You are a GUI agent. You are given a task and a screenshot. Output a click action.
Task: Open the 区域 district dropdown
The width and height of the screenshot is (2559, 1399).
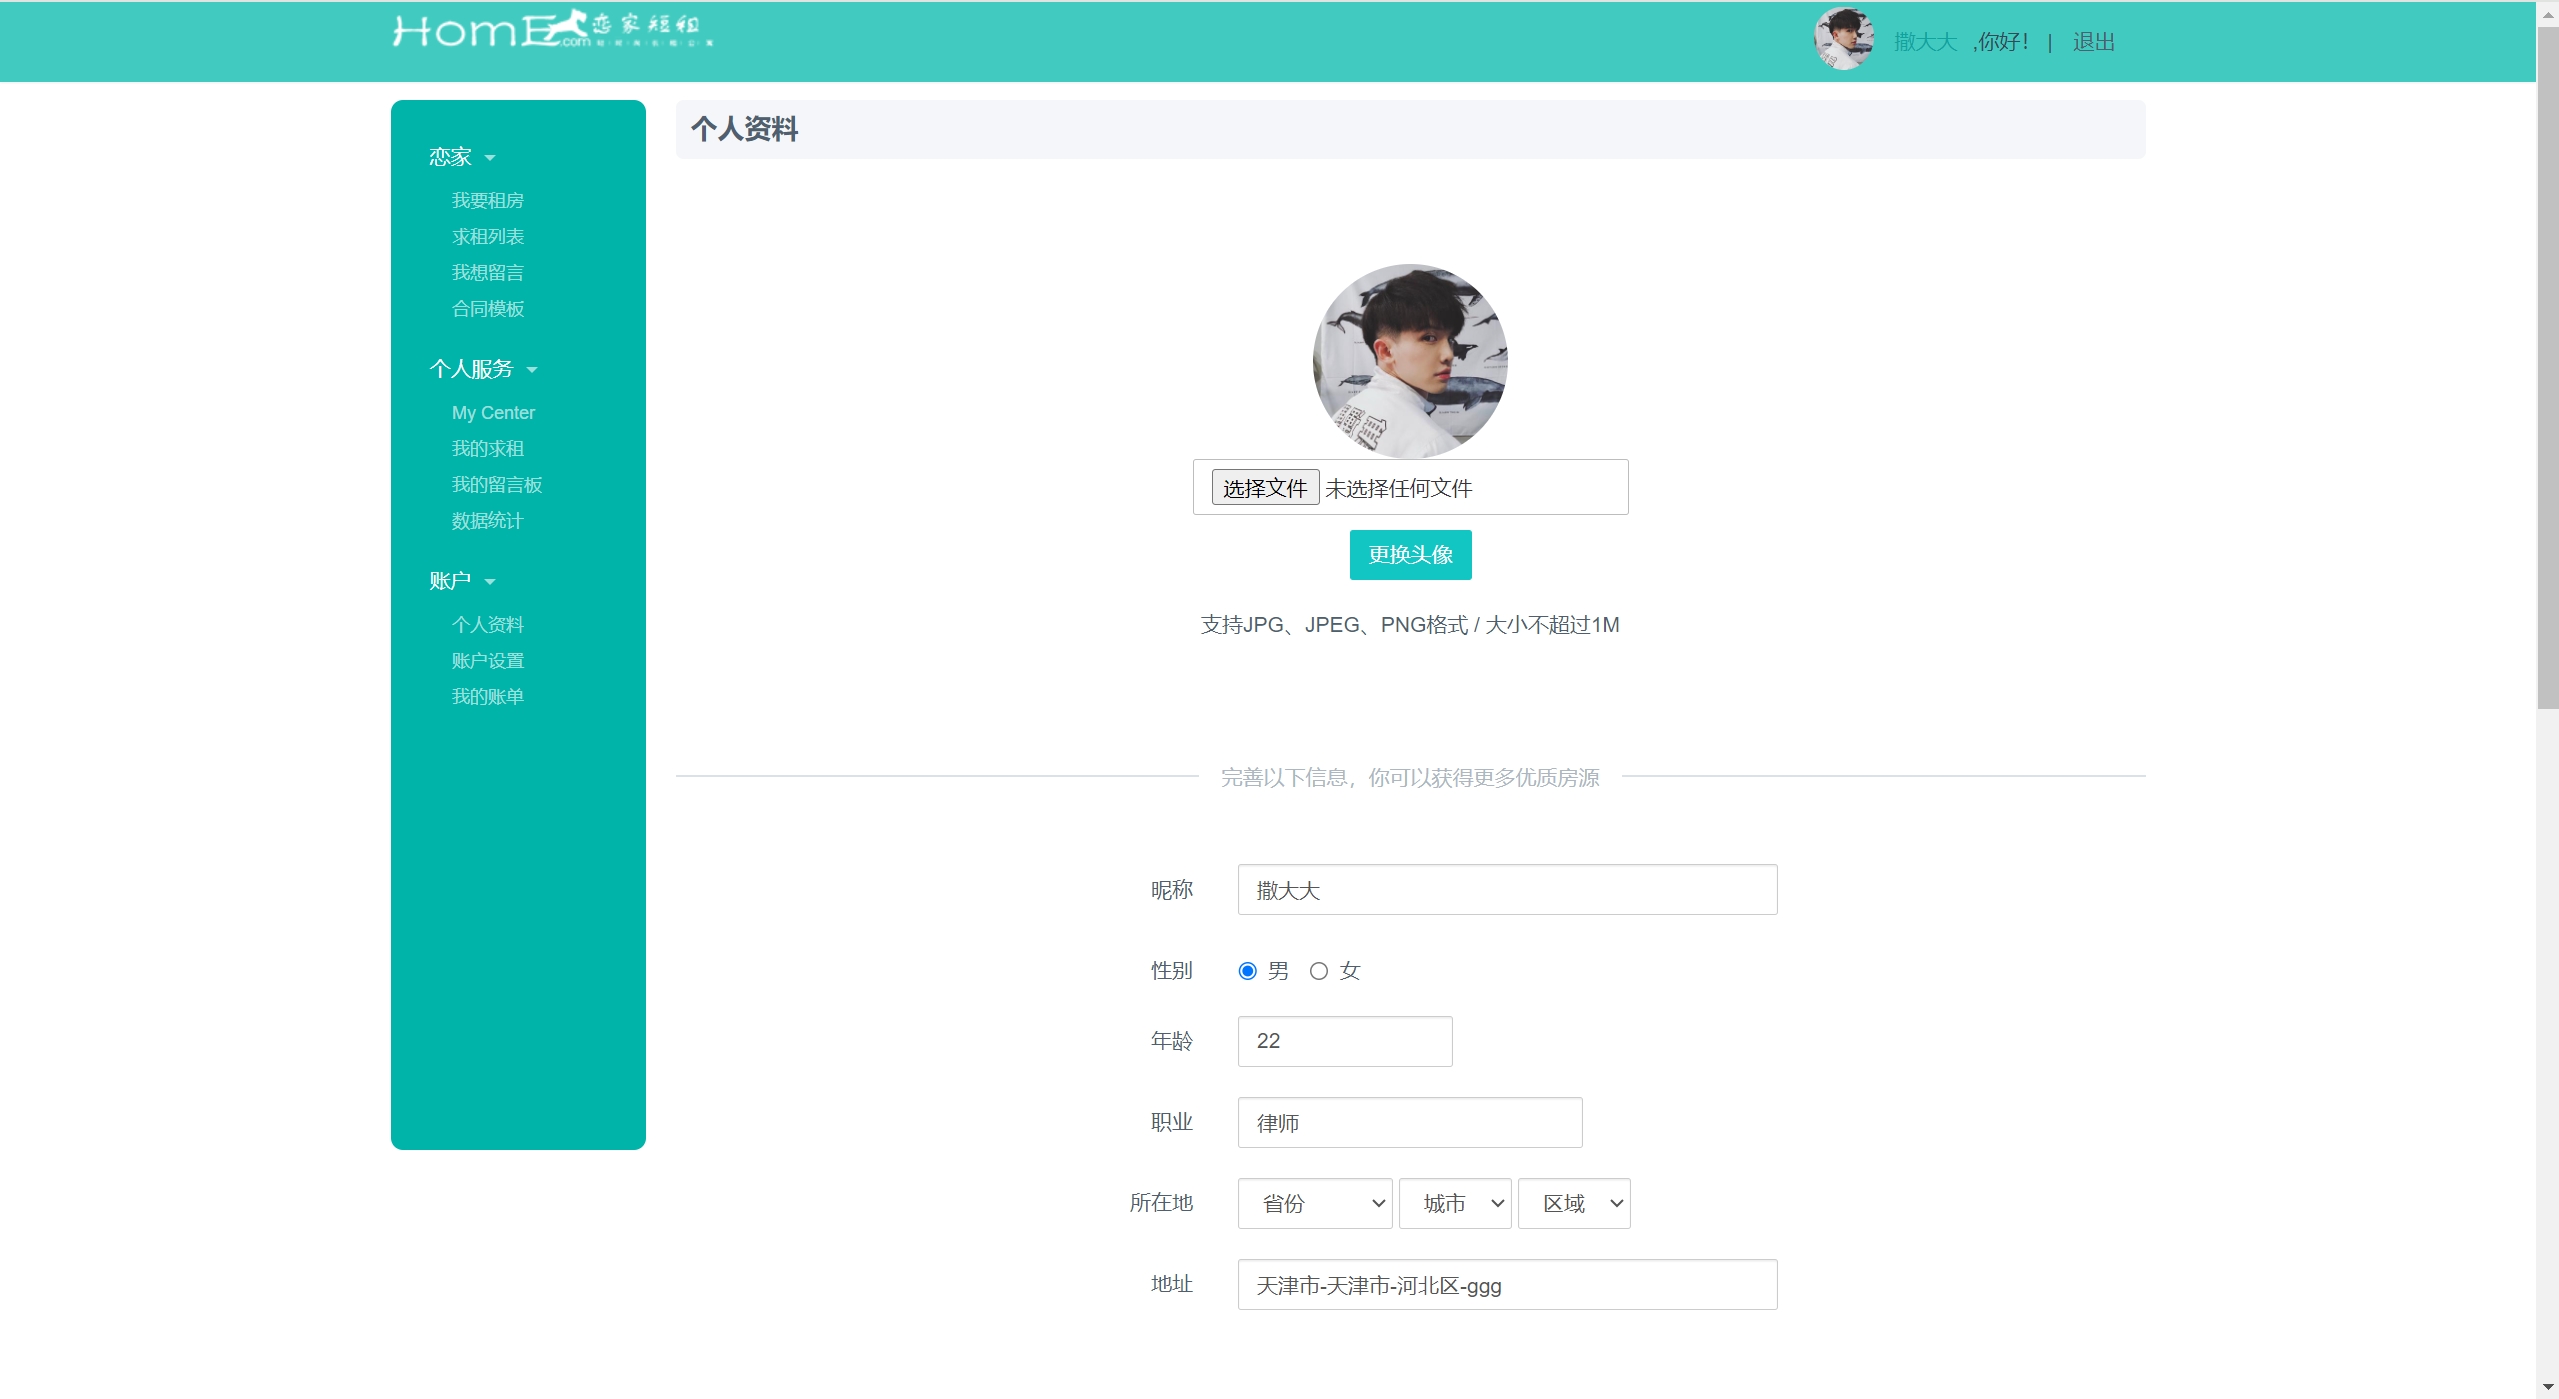pyautogui.click(x=1573, y=1203)
